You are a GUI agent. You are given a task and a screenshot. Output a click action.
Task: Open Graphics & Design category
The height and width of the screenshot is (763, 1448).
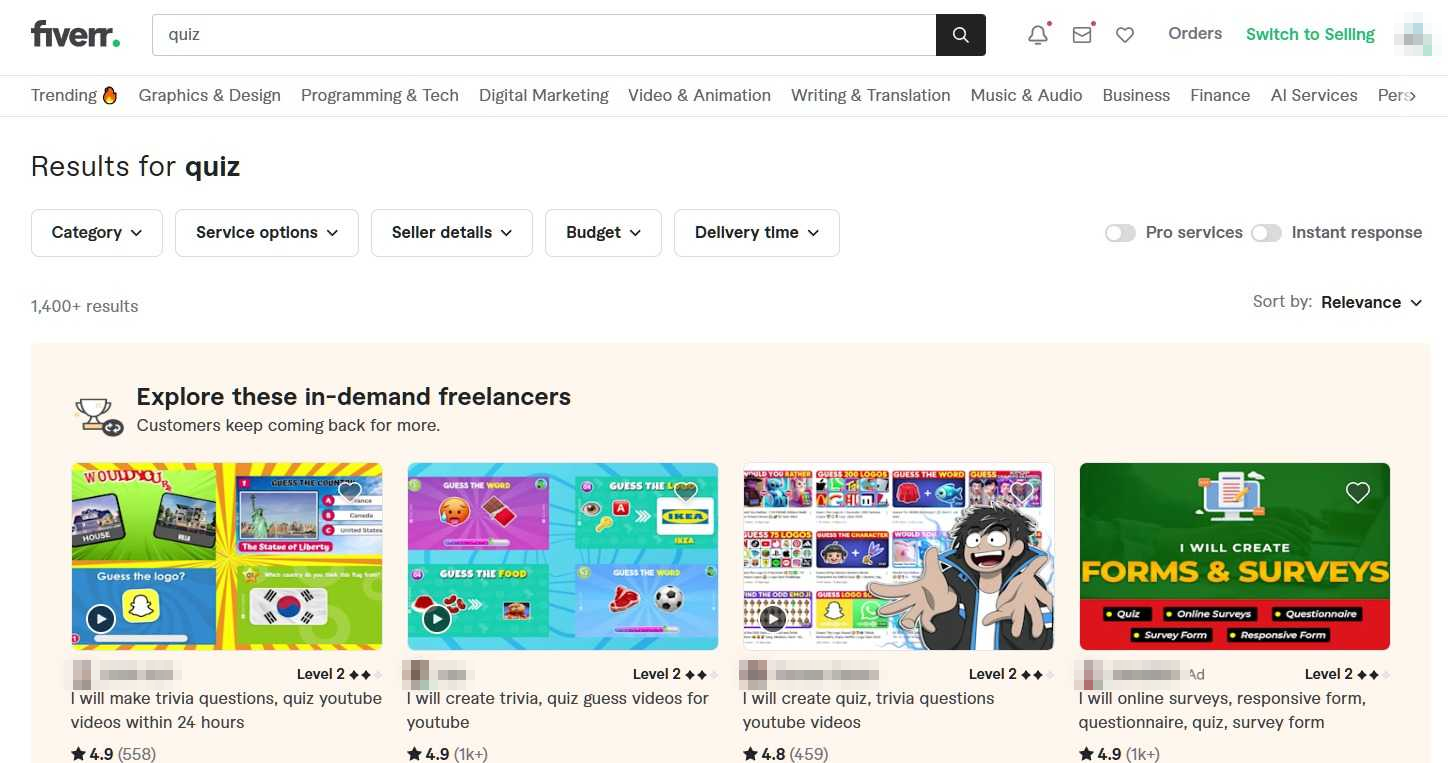pyautogui.click(x=209, y=96)
